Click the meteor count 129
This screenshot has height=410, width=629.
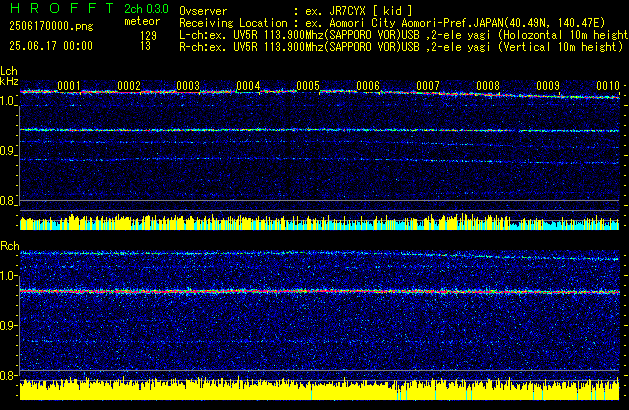(148, 36)
